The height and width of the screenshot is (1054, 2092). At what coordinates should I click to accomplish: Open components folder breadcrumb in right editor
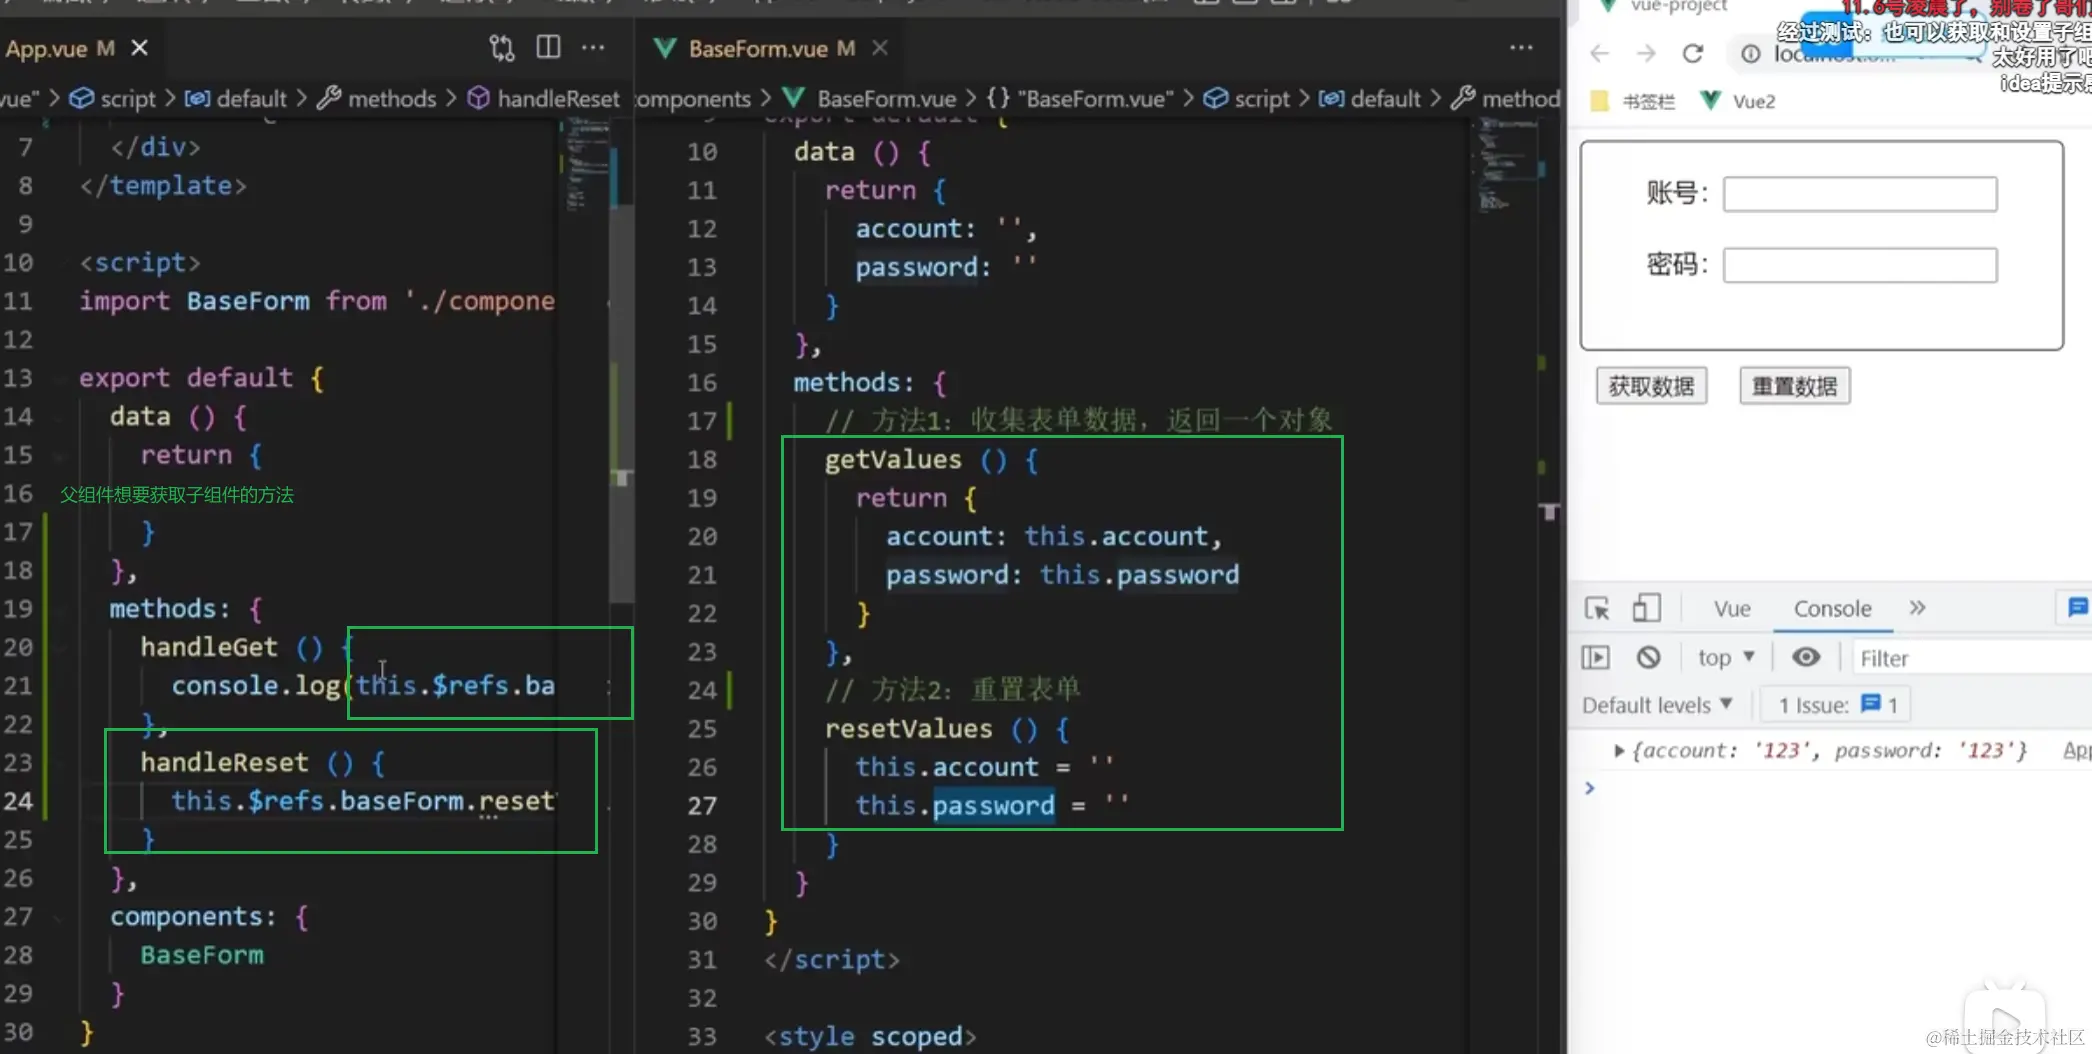pos(693,99)
